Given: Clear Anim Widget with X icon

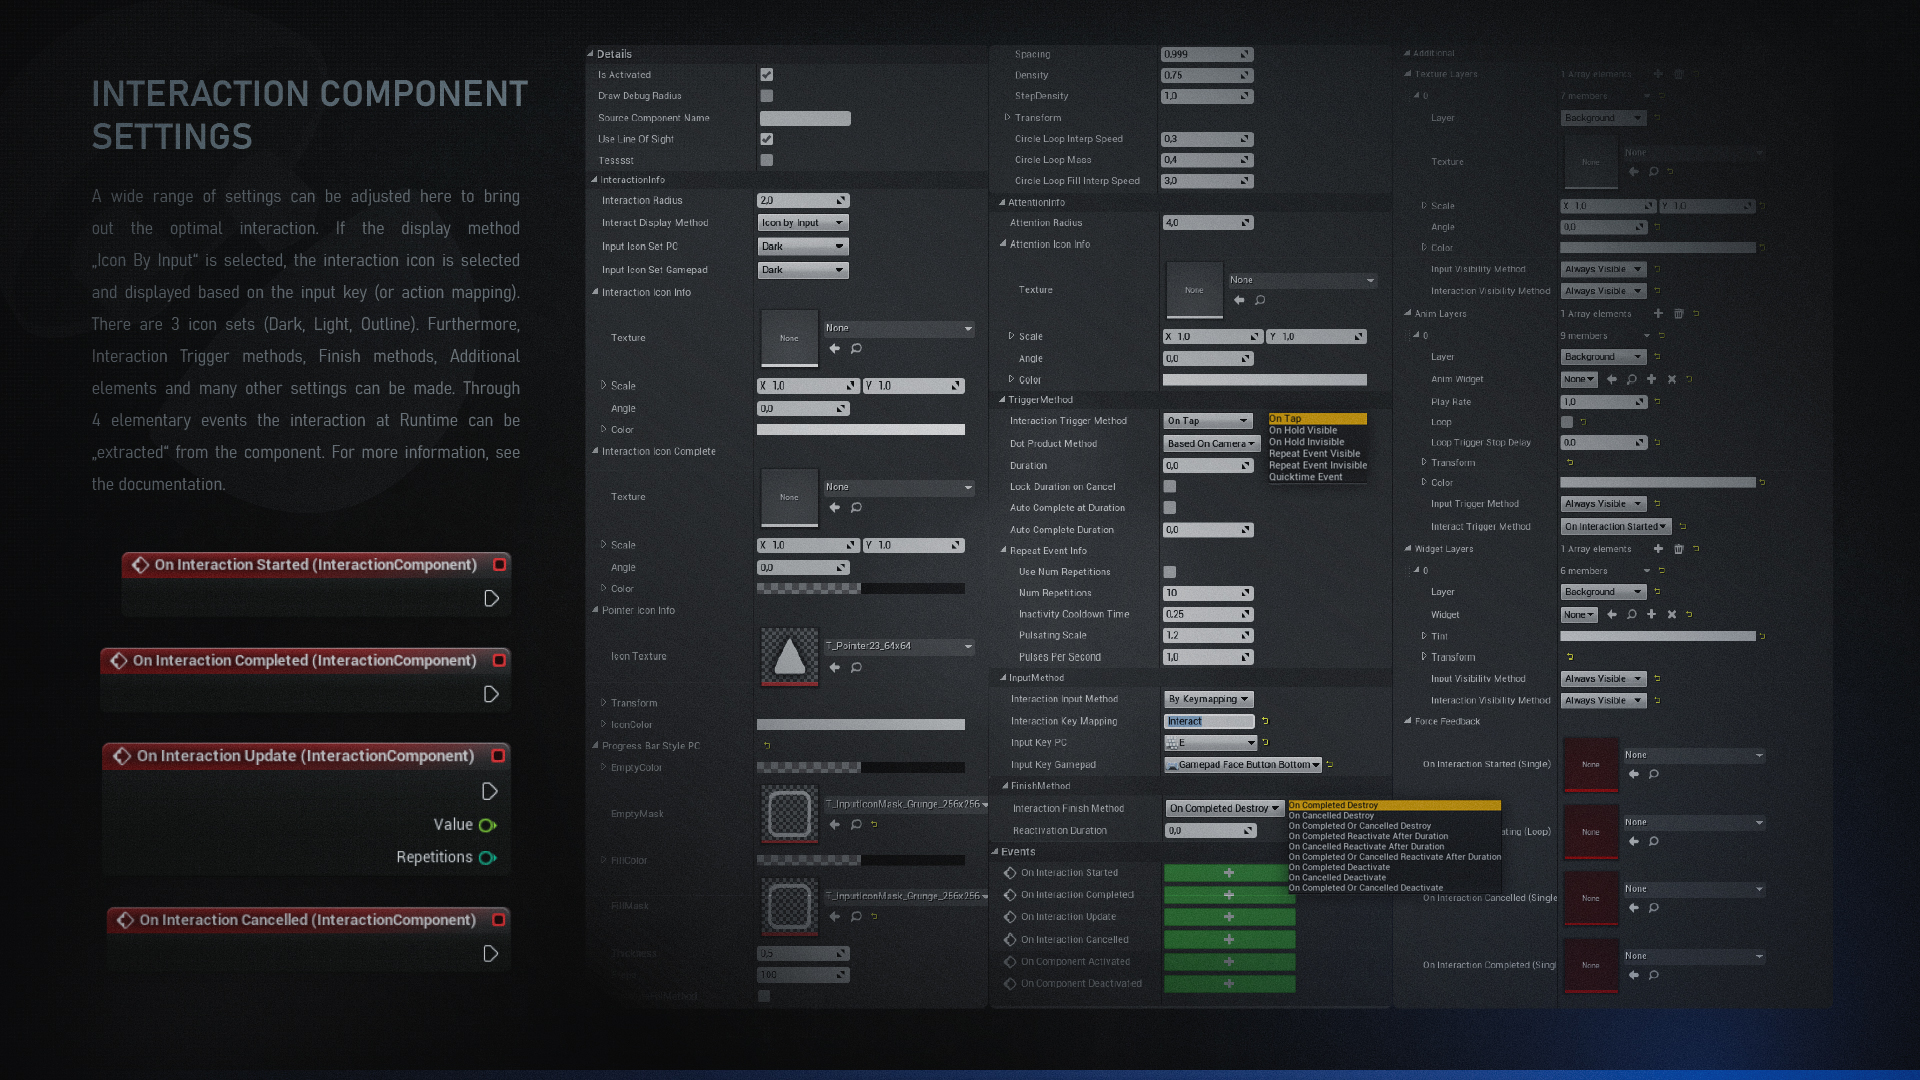Looking at the screenshot, I should (1672, 379).
